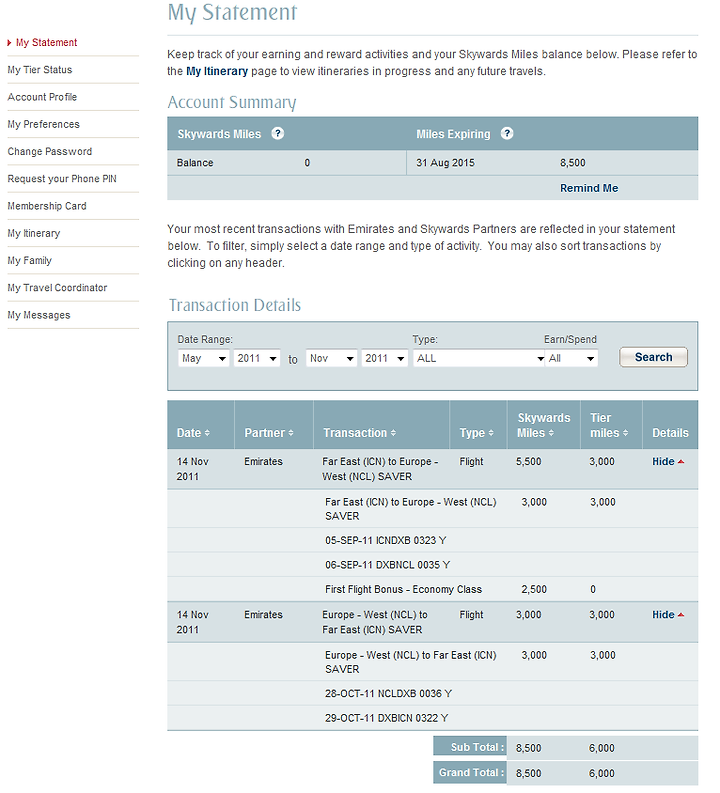Sort by the Skywards Miles column header
This screenshot has height=793, width=720.
tap(544, 425)
